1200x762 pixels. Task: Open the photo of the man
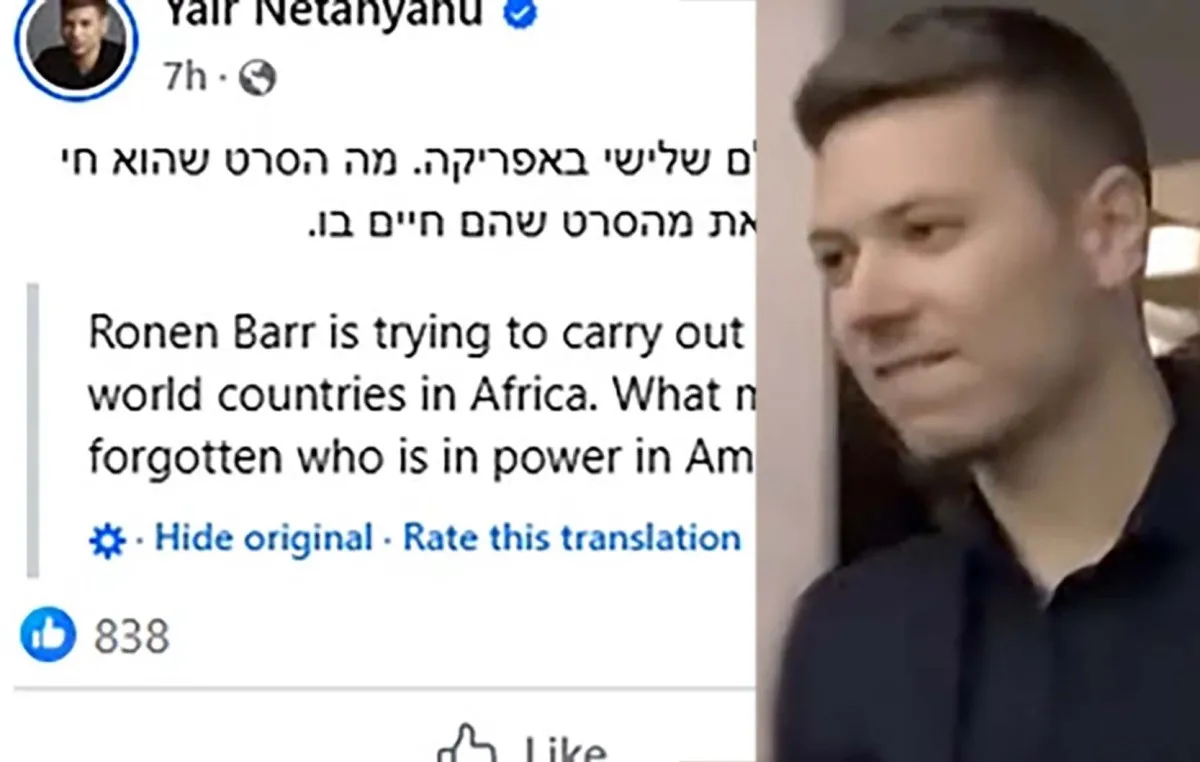(978, 381)
